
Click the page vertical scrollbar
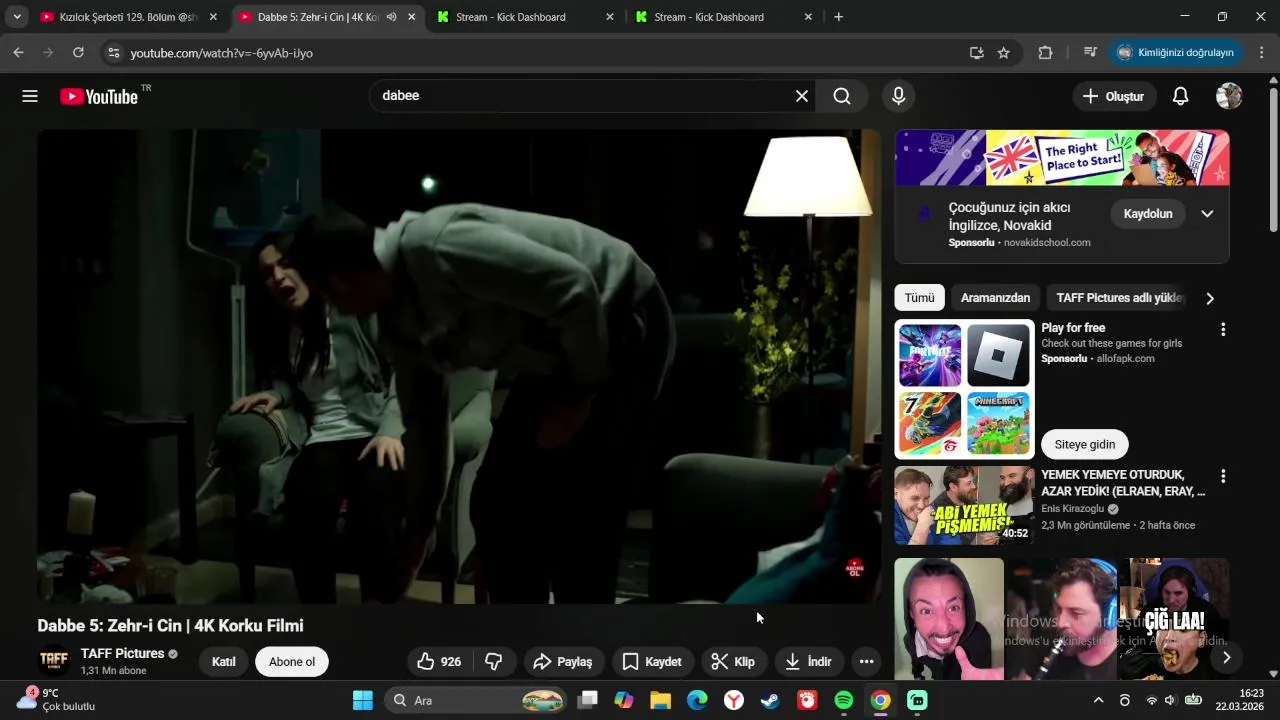(1273, 160)
